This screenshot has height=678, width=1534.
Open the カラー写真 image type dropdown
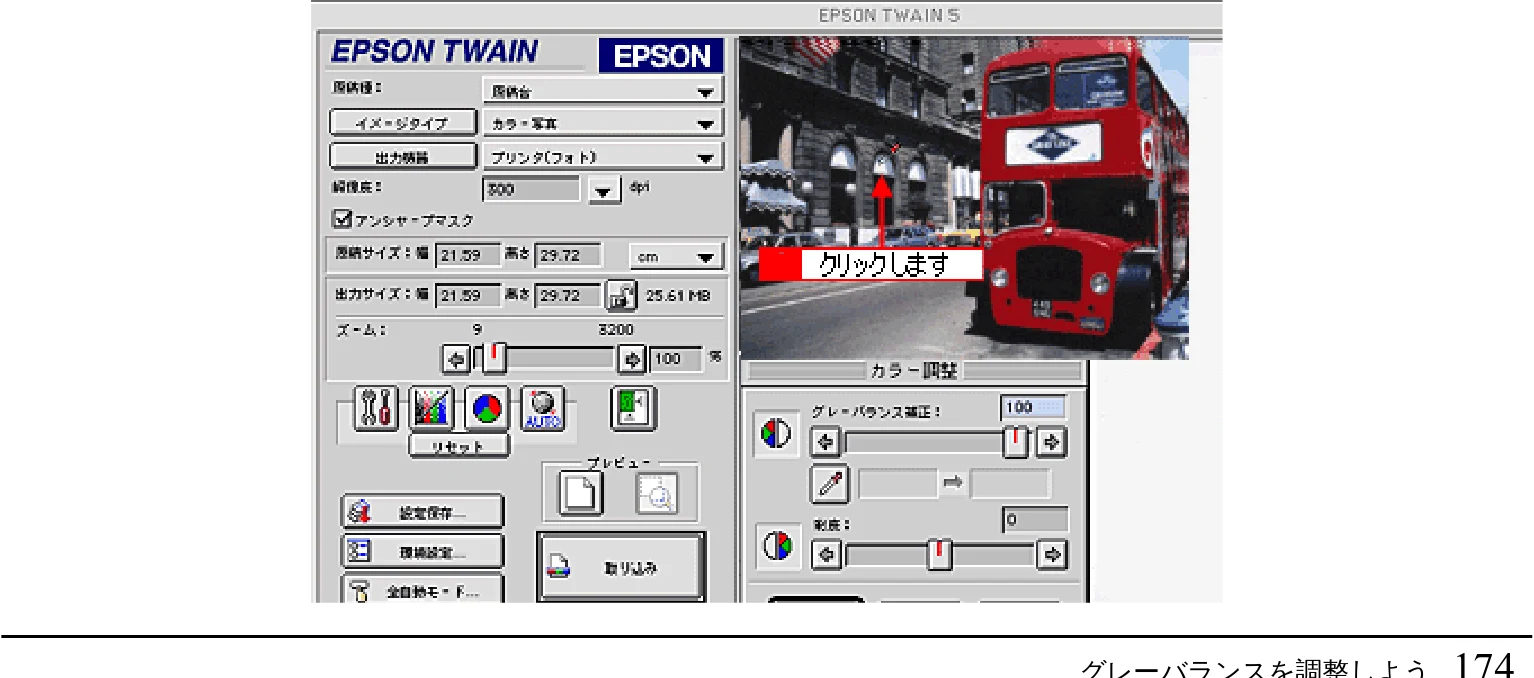pos(602,124)
